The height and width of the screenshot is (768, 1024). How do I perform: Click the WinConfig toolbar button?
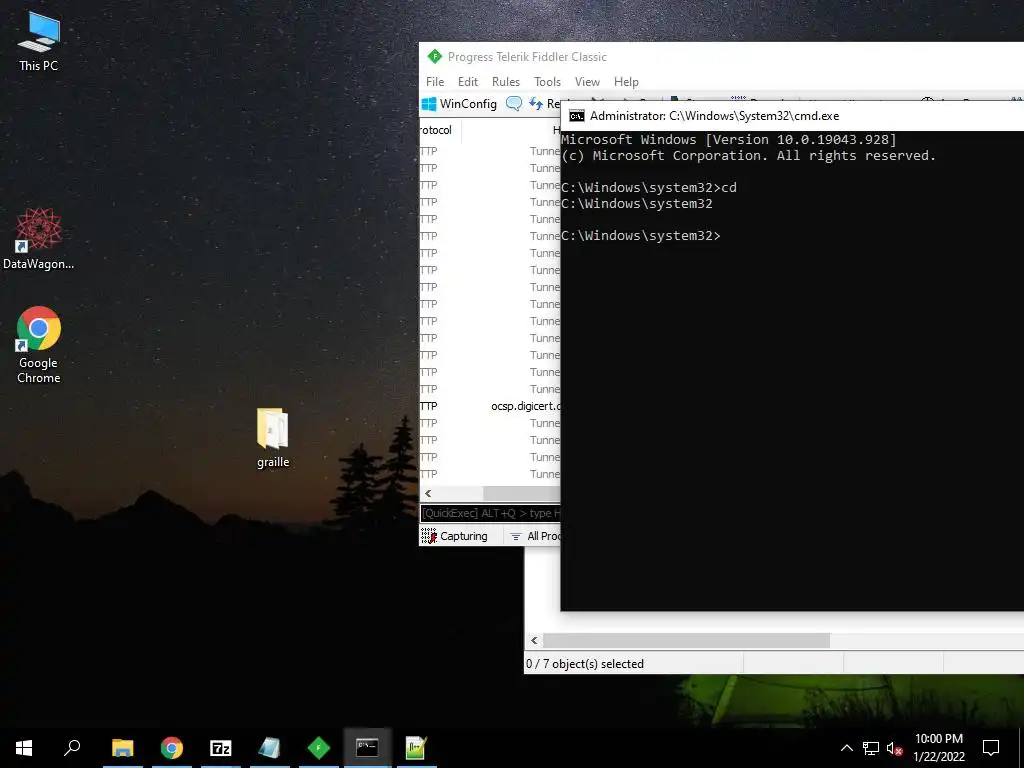[460, 104]
